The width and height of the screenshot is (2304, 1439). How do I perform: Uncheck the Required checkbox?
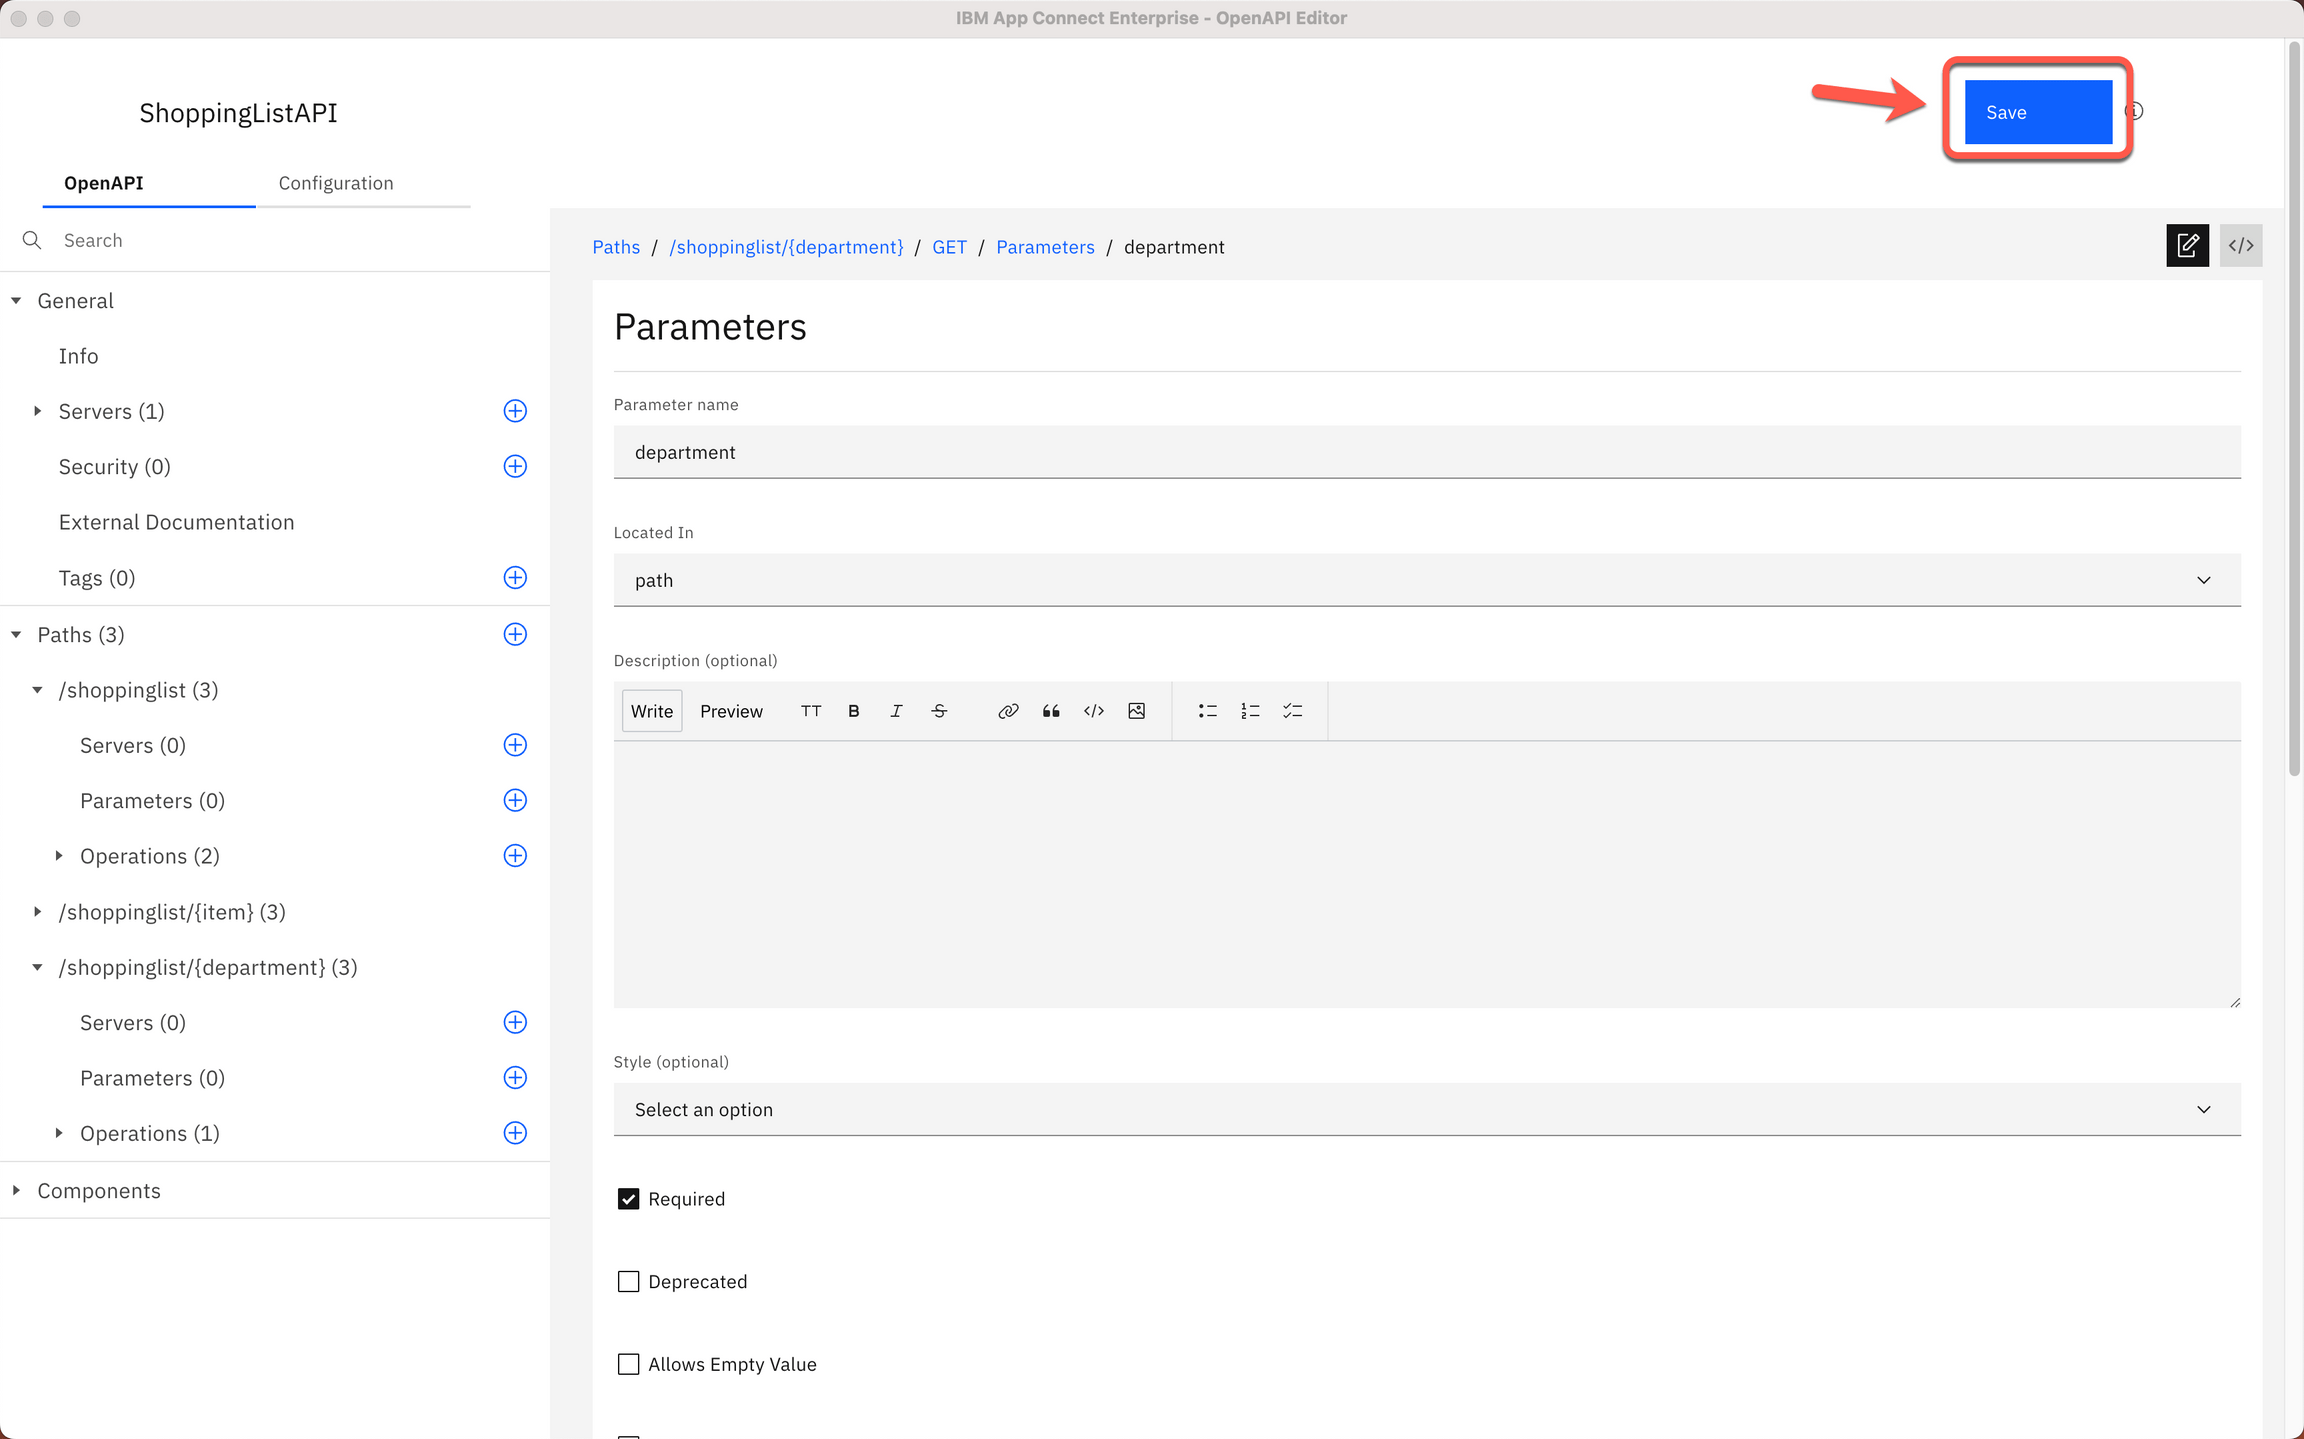(628, 1198)
